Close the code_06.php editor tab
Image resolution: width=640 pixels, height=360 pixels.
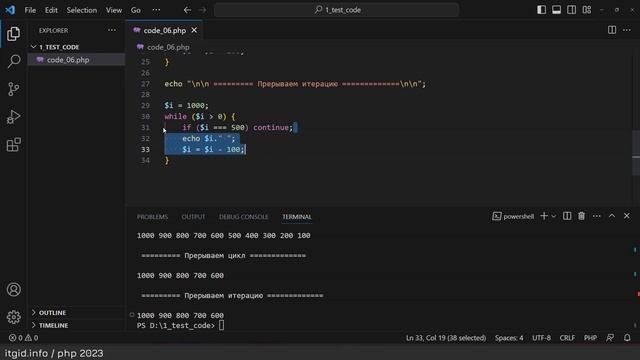(x=194, y=30)
